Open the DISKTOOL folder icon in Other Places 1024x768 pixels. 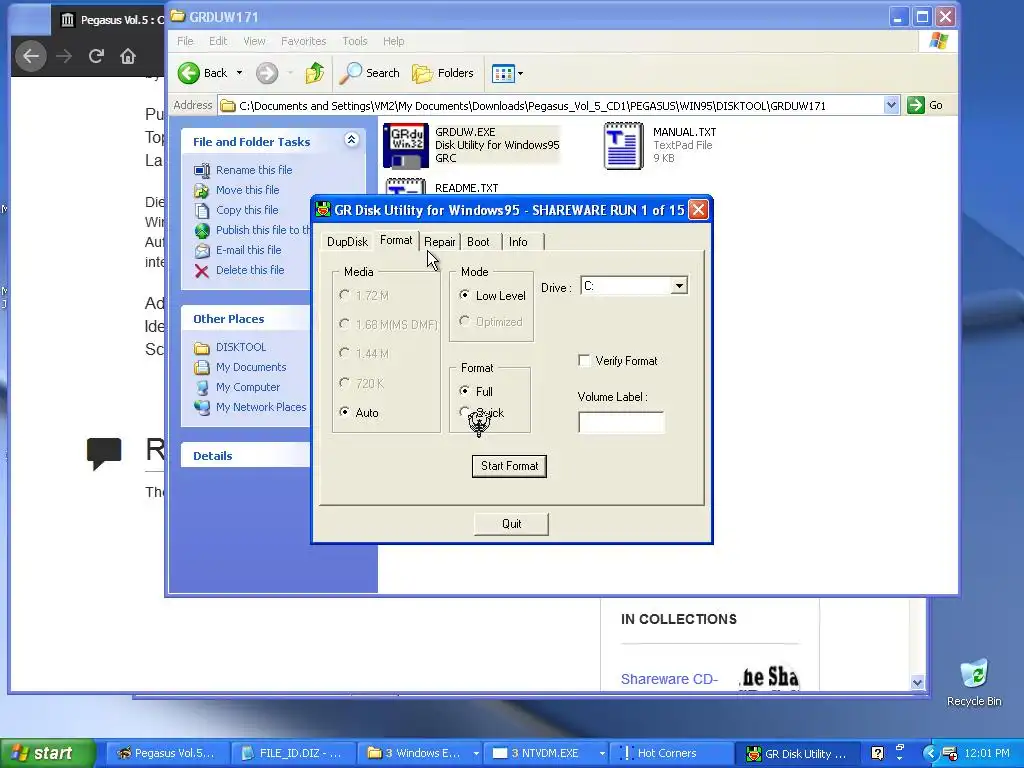202,347
